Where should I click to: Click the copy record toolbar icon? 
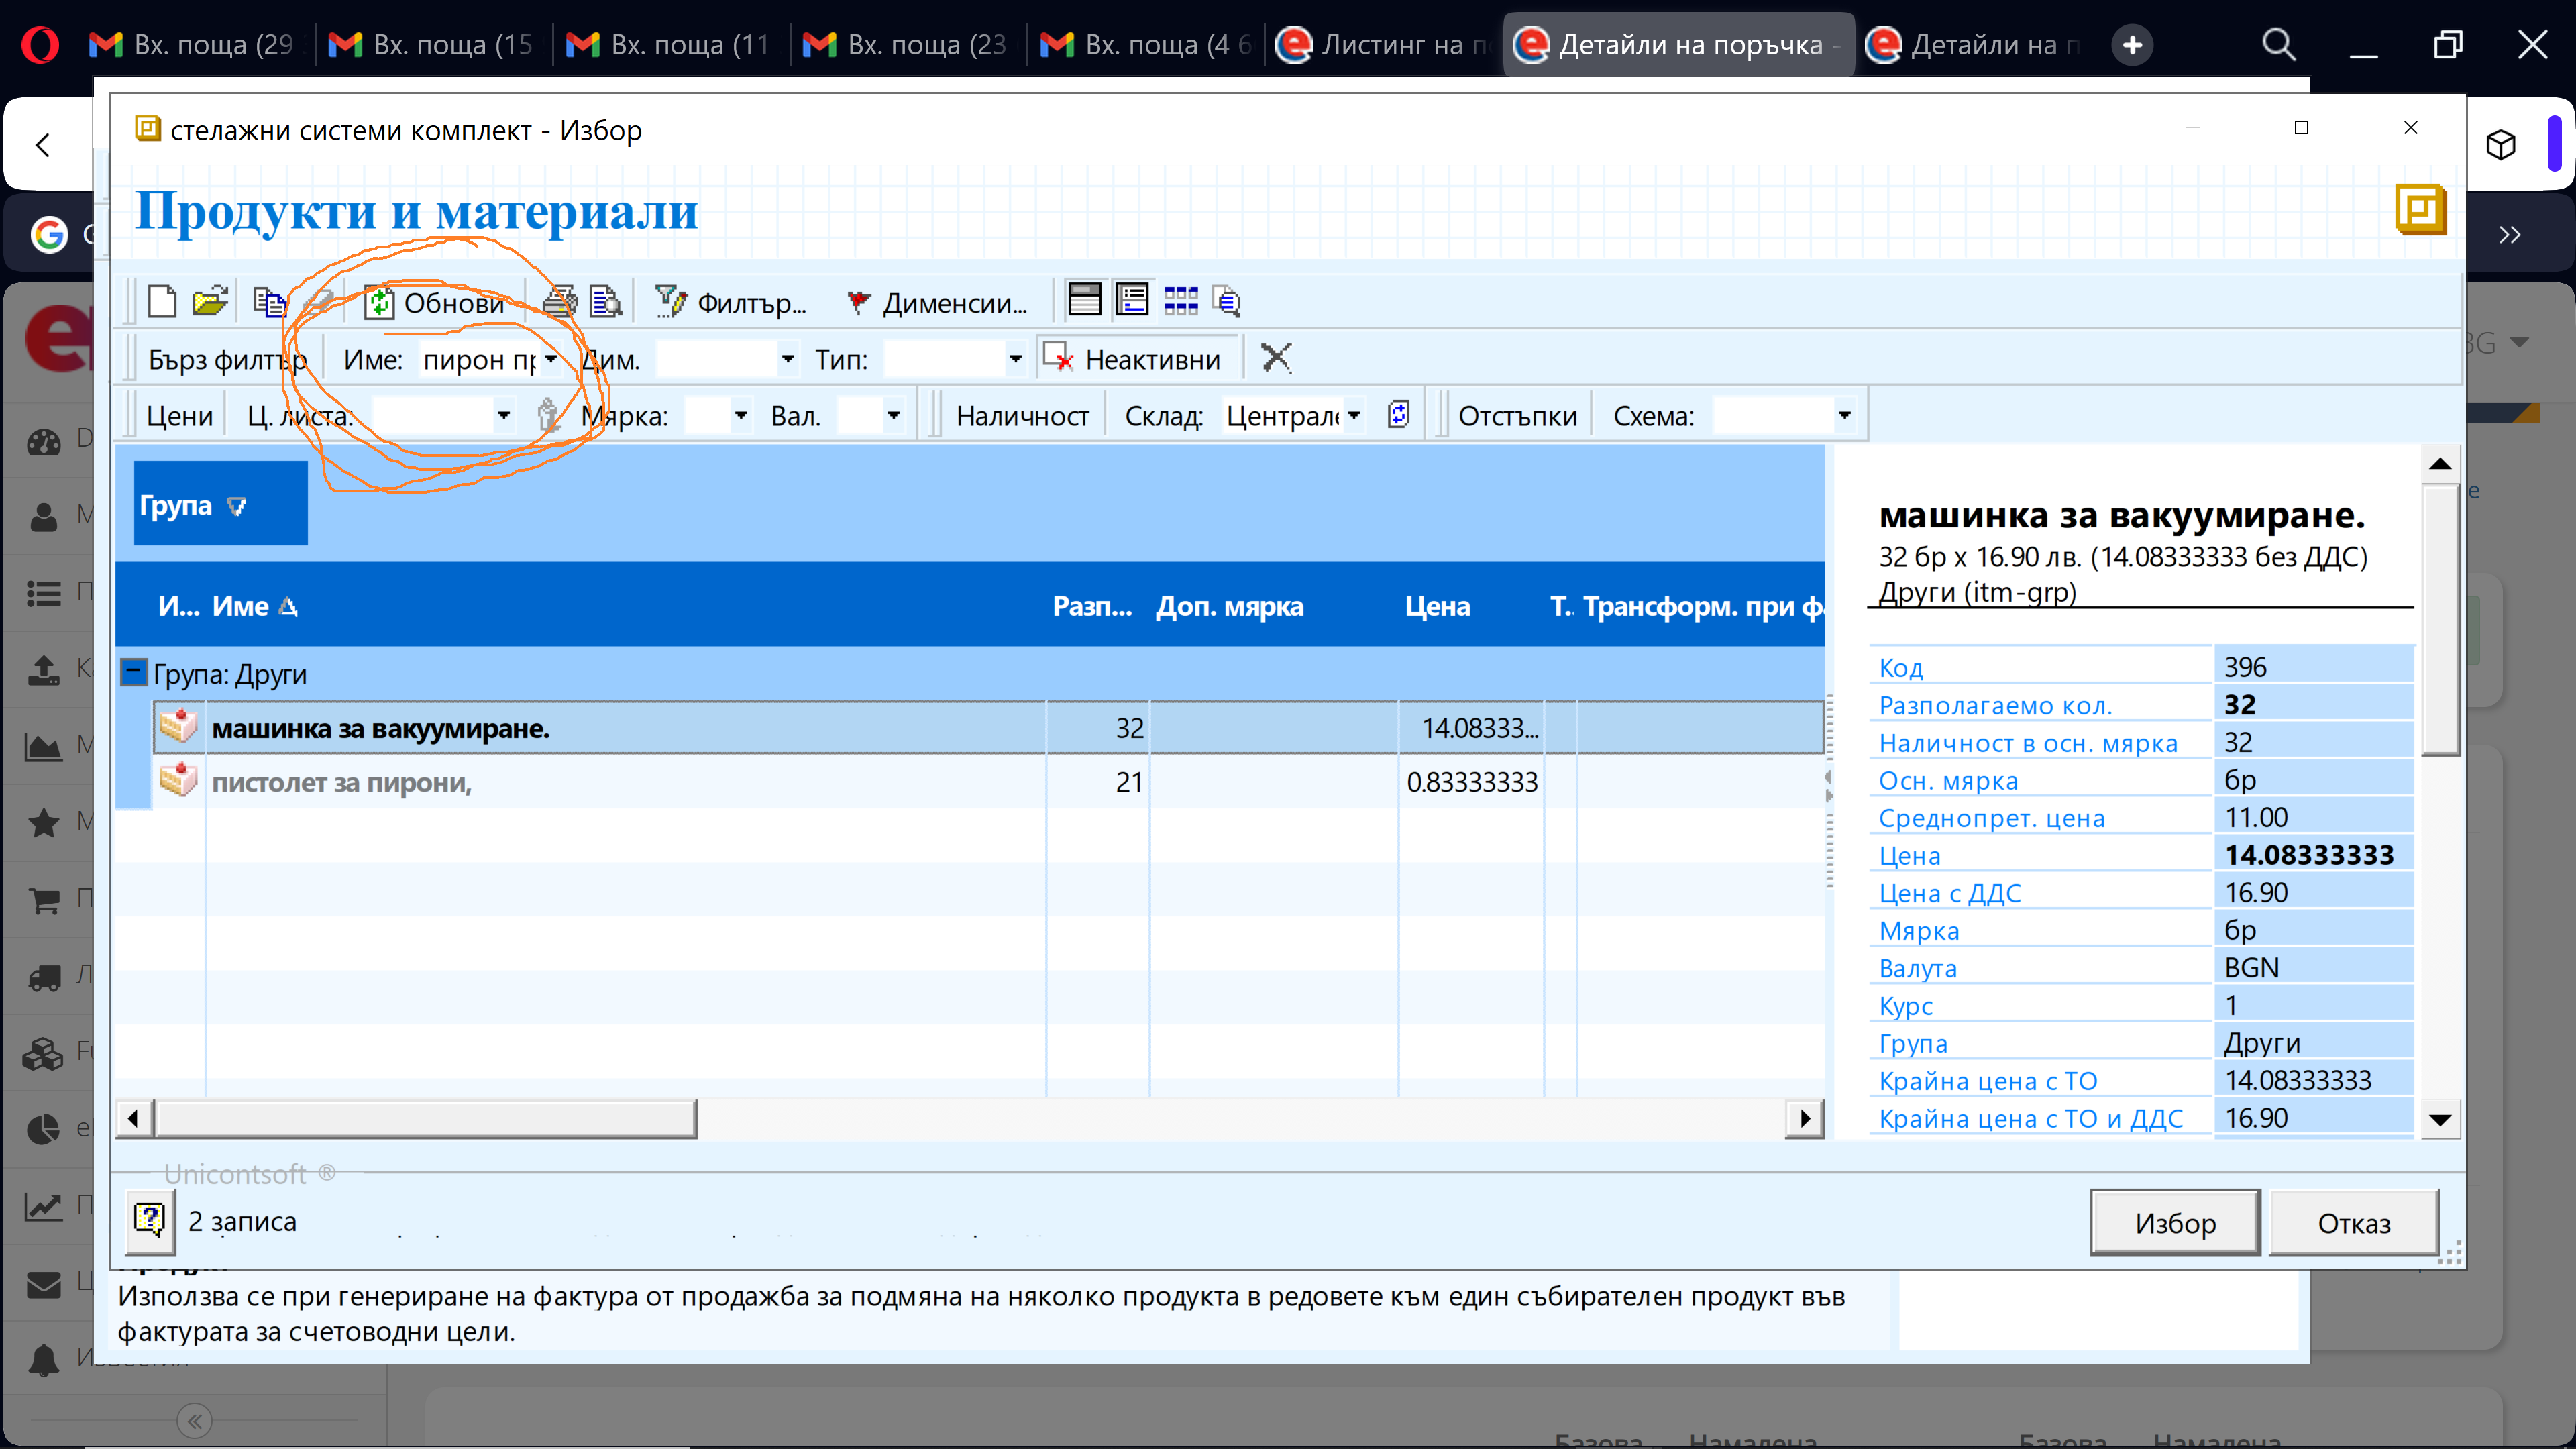coord(270,301)
